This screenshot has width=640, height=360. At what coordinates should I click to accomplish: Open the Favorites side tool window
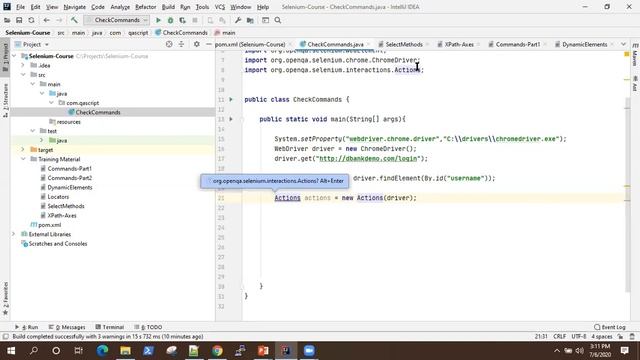click(x=5, y=298)
